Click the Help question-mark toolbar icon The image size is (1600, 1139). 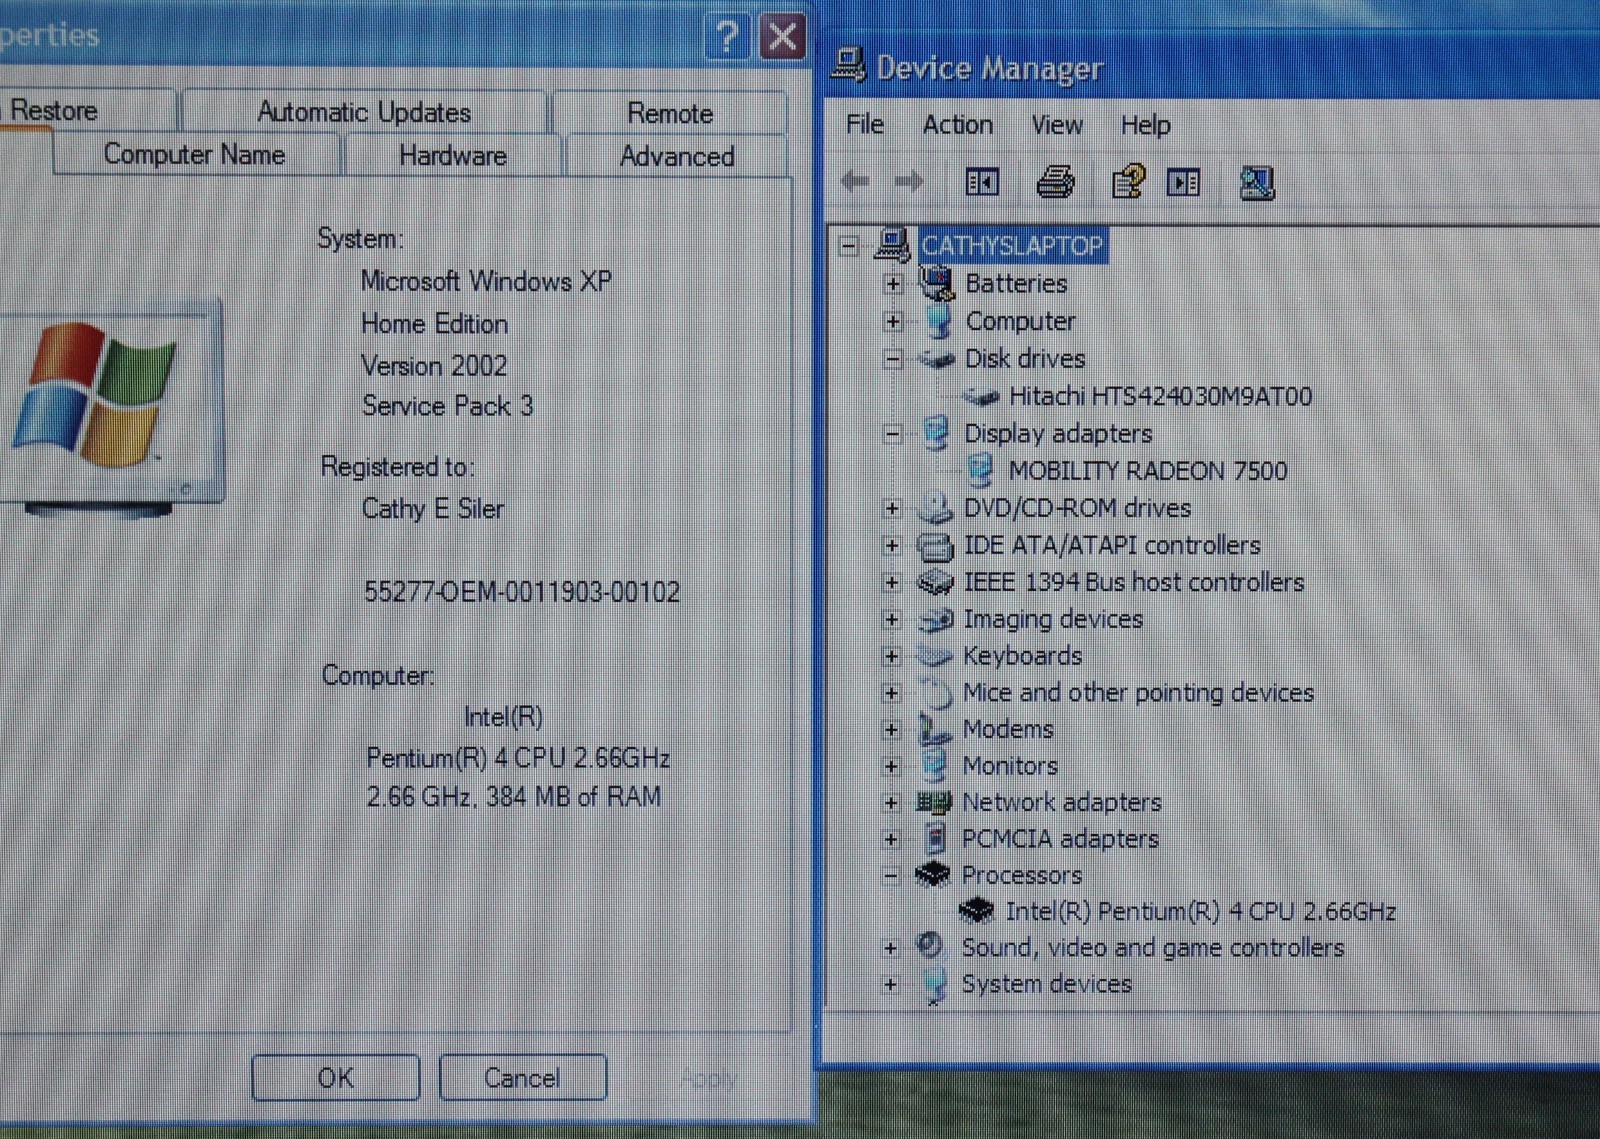1128,183
